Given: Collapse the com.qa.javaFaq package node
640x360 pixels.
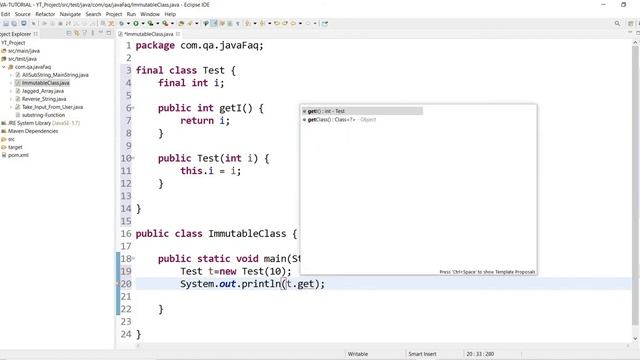Looking at the screenshot, I should [x=4, y=67].
